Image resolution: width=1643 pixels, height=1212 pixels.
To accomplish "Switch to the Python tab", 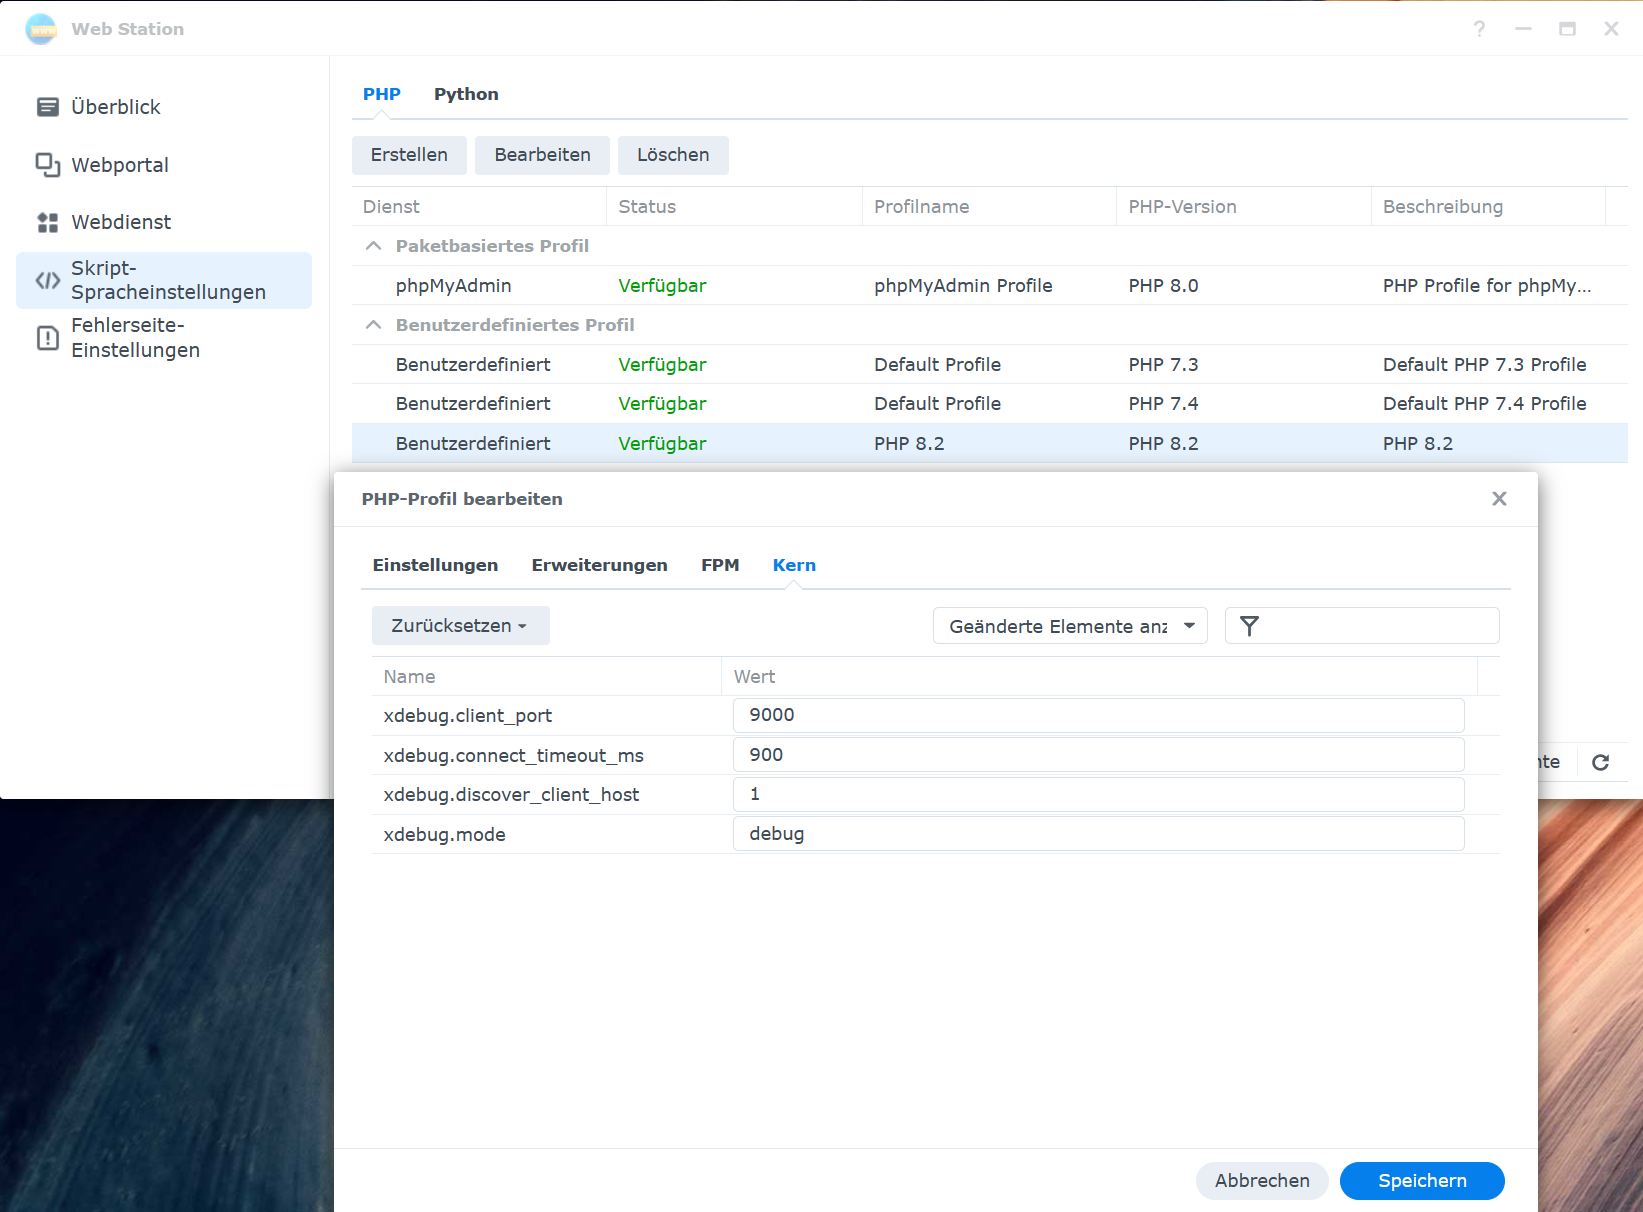I will (x=466, y=94).
